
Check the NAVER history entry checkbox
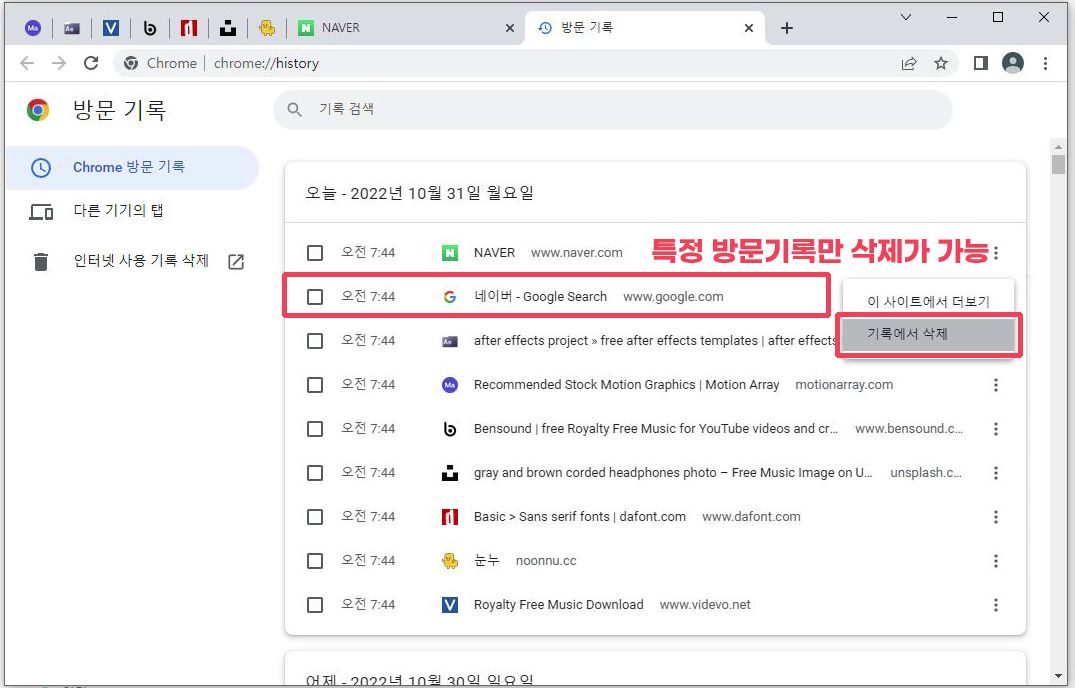click(x=315, y=253)
